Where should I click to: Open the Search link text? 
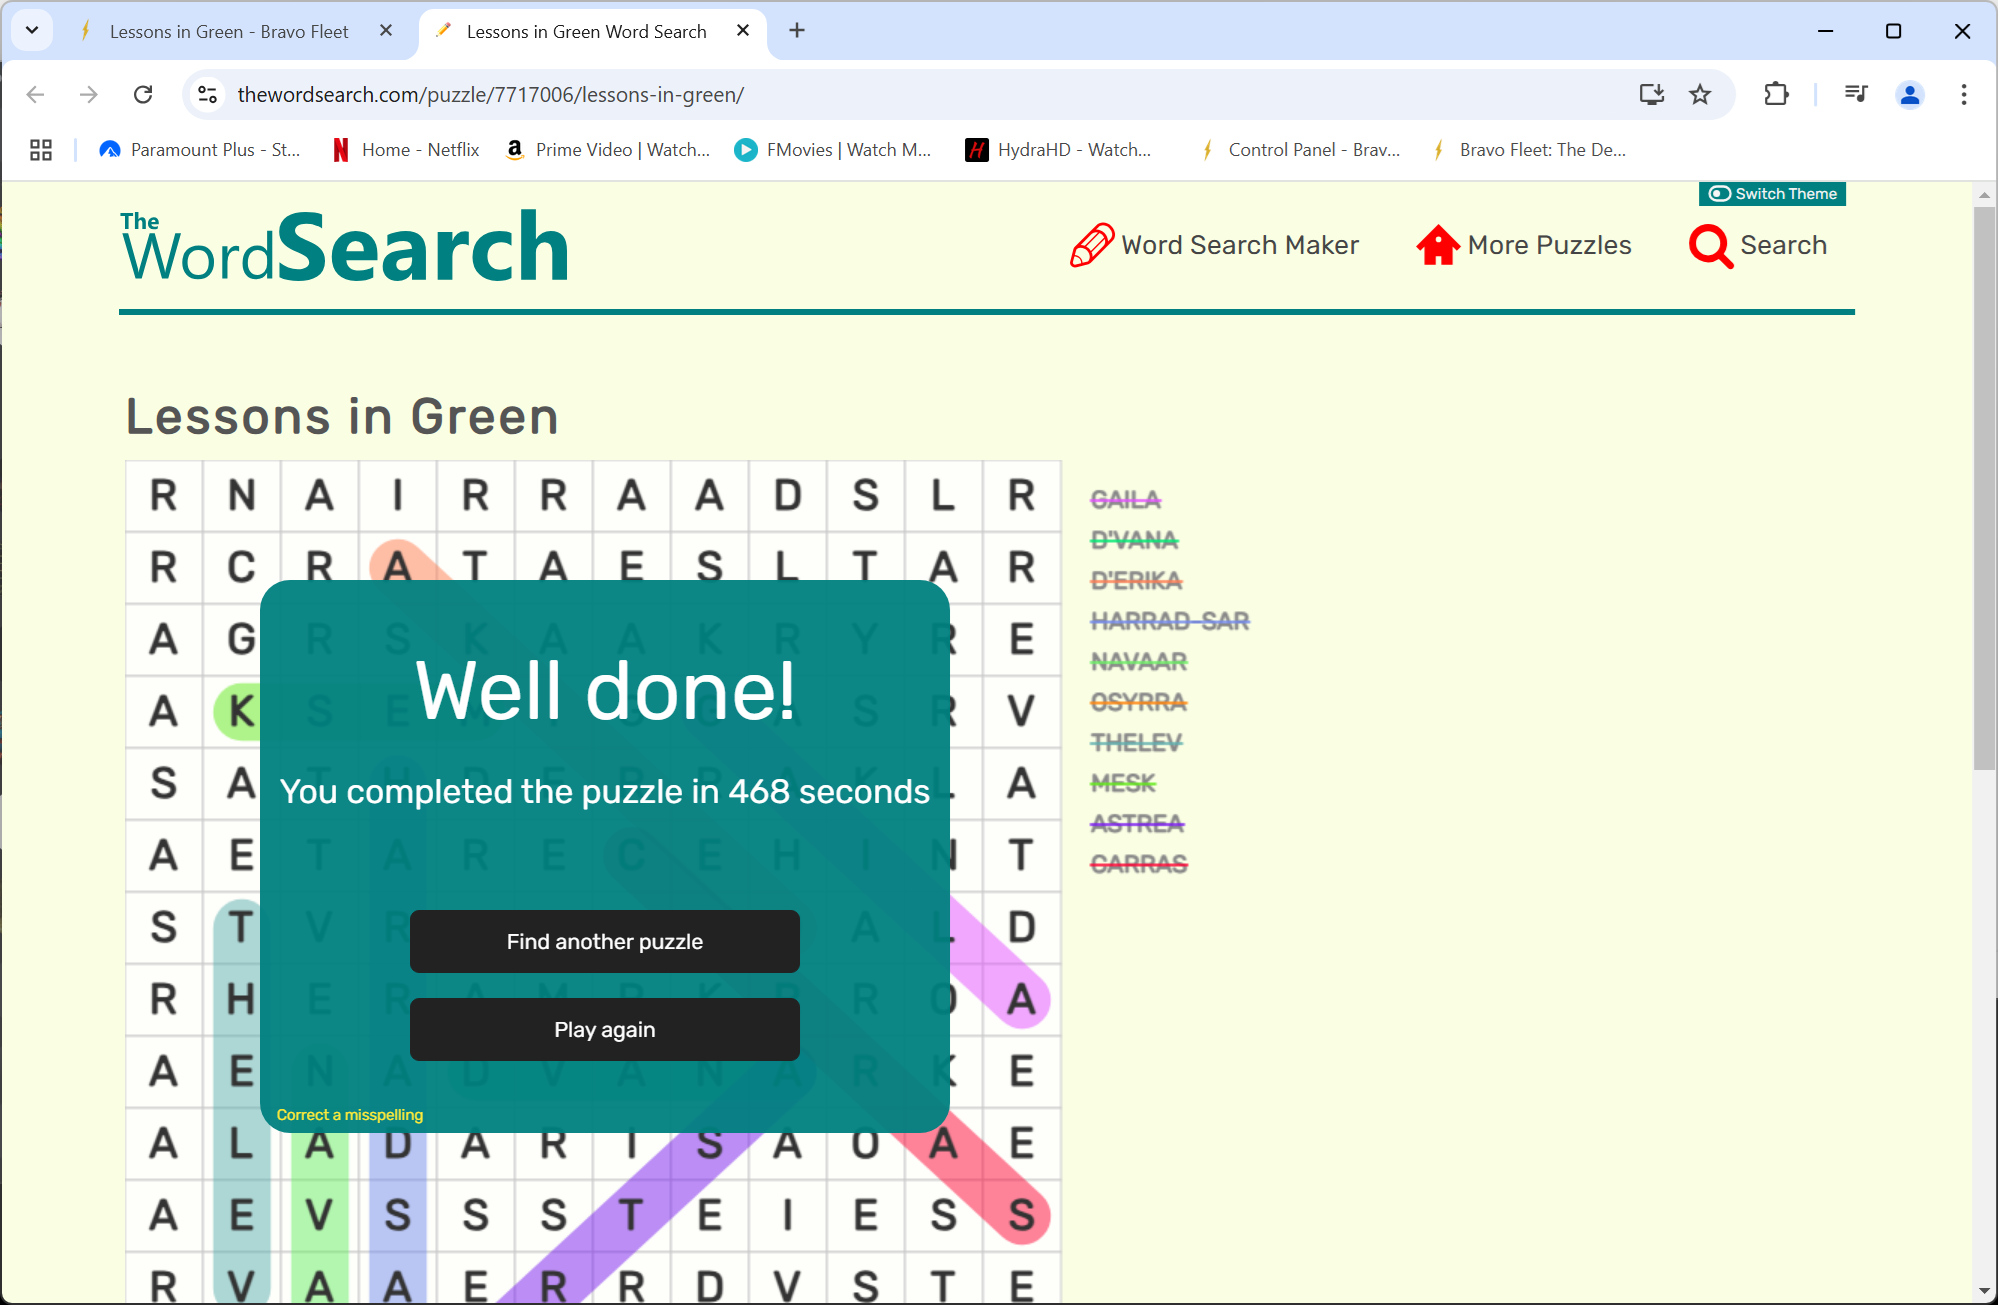click(1783, 245)
